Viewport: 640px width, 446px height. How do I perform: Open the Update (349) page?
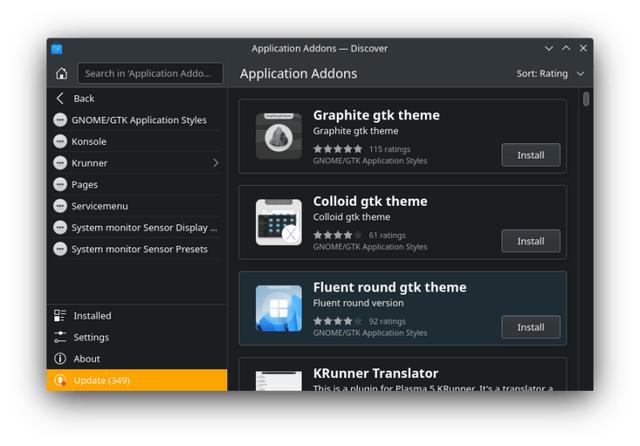137,380
